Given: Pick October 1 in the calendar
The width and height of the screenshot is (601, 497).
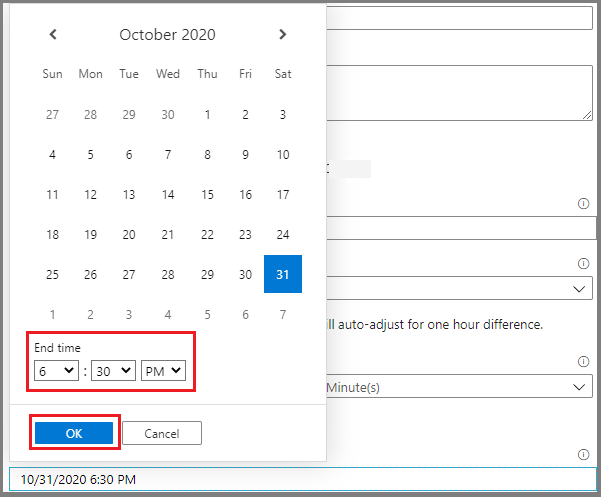Looking at the screenshot, I should point(207,115).
